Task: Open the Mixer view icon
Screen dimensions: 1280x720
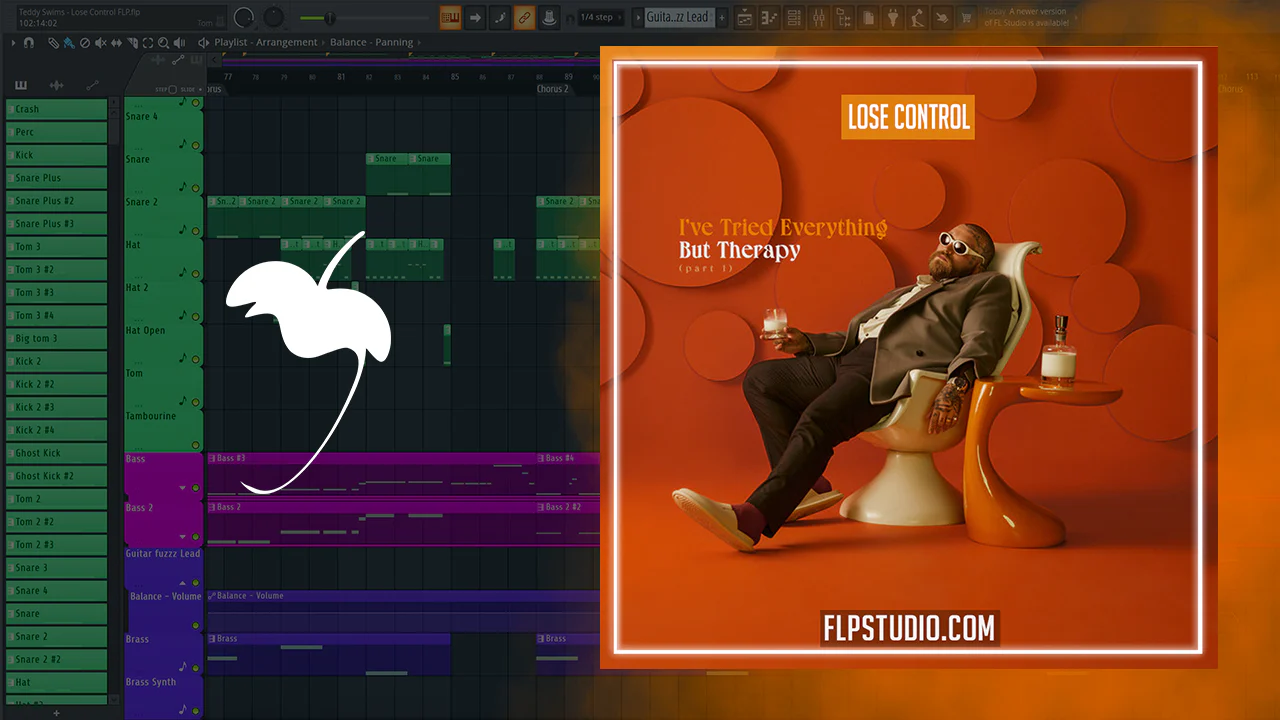Action: [x=819, y=17]
